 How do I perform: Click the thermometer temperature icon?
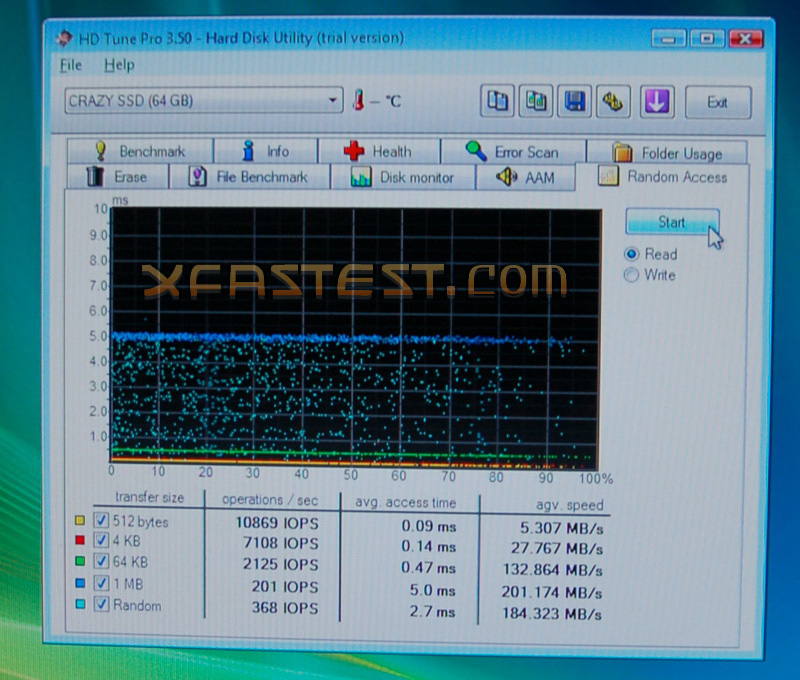coord(359,100)
